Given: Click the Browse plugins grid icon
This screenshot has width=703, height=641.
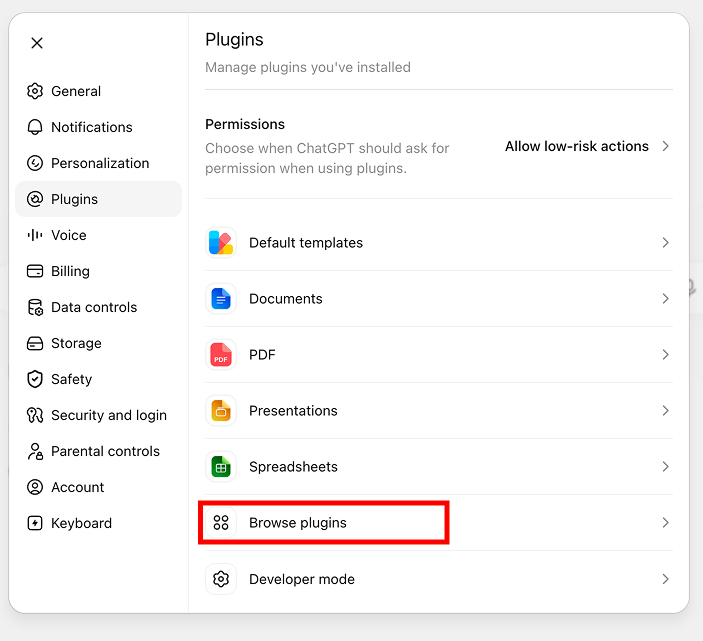Looking at the screenshot, I should [x=221, y=523].
